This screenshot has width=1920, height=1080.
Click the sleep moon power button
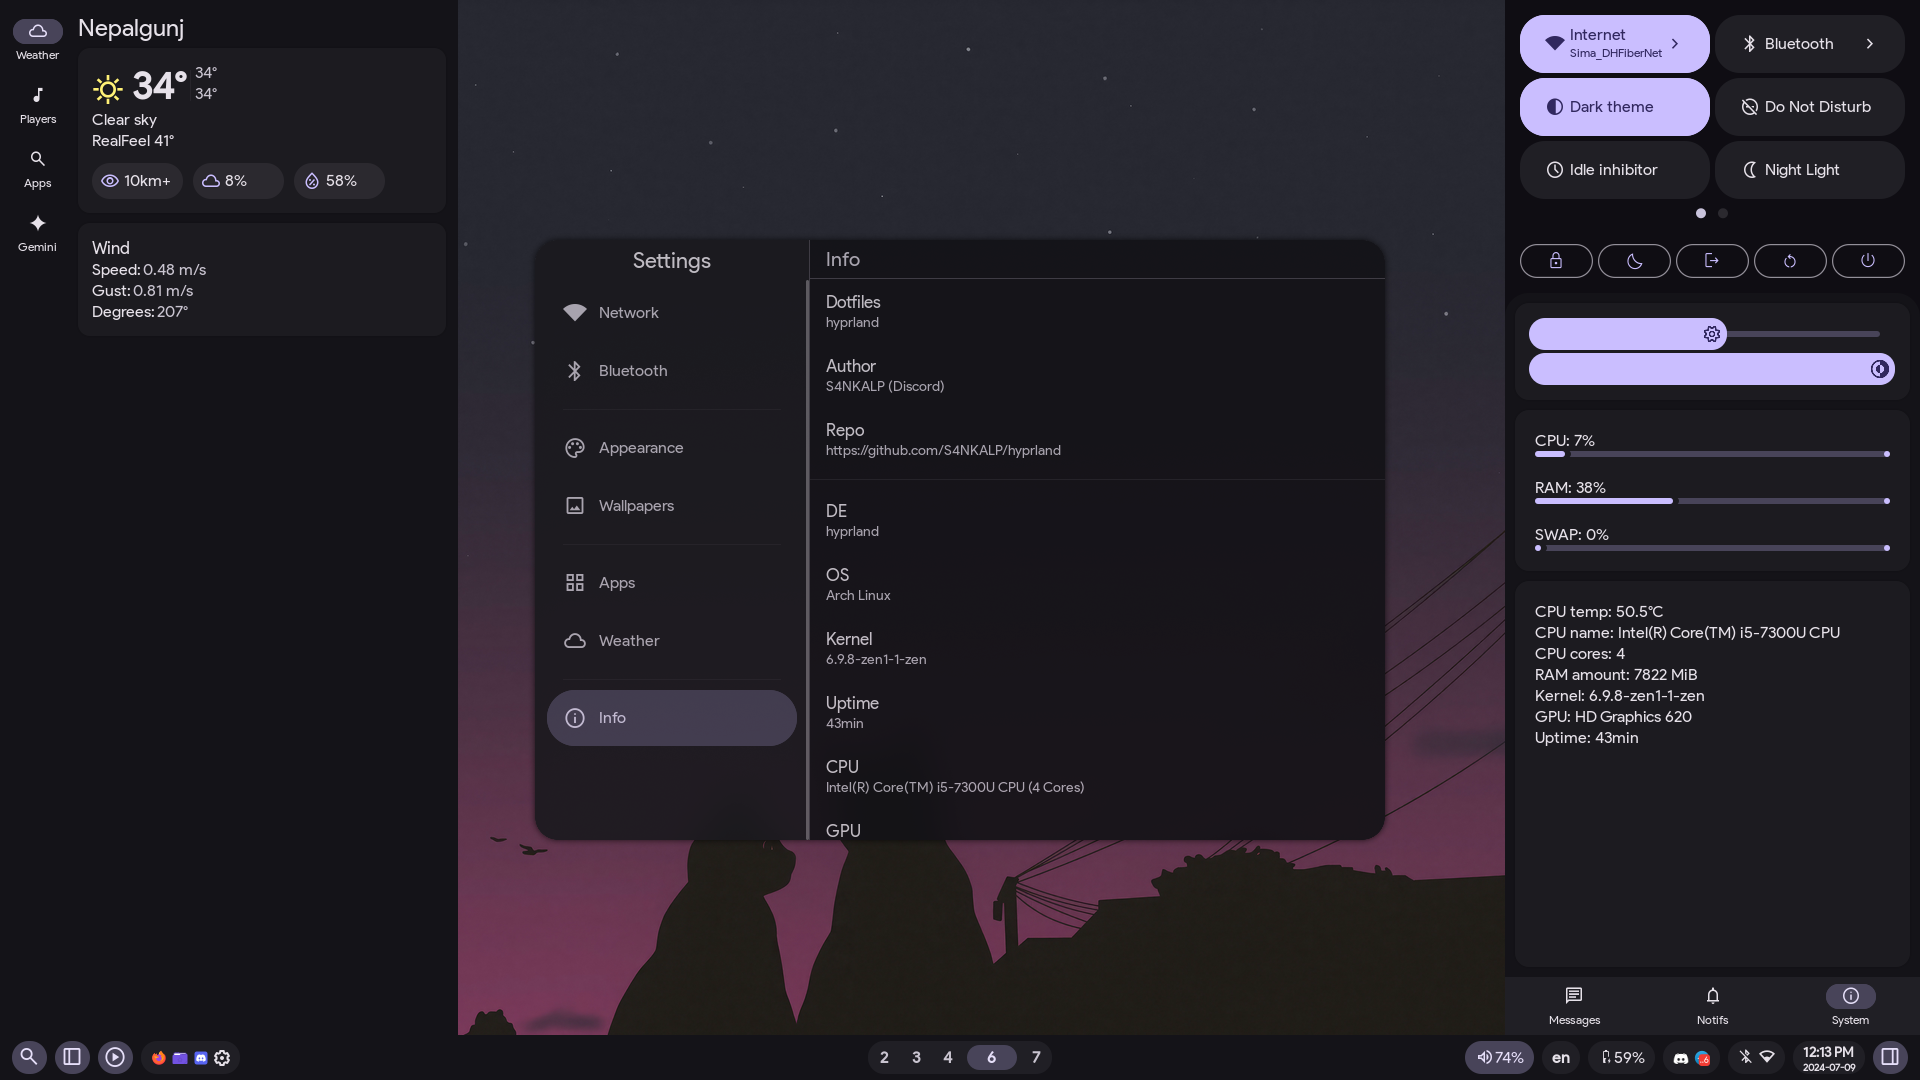1634,261
